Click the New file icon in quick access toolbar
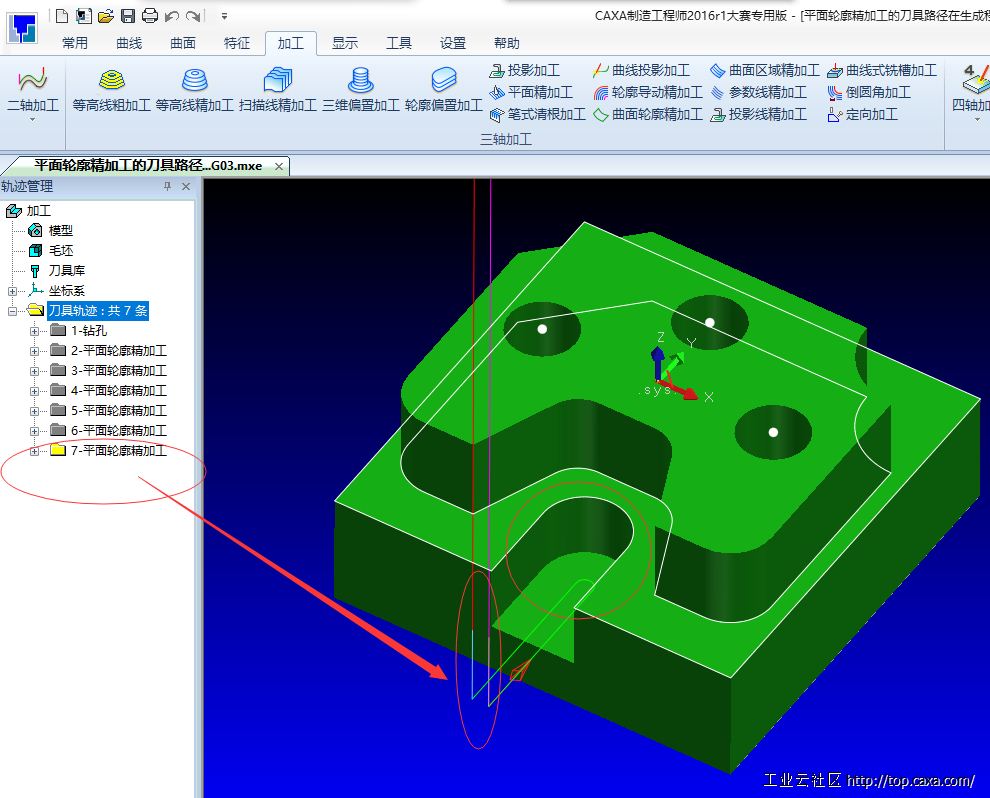Image resolution: width=990 pixels, height=798 pixels. pyautogui.click(x=62, y=15)
